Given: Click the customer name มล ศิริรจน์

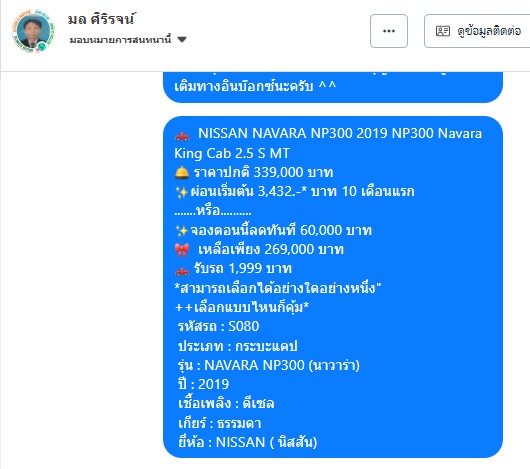Looking at the screenshot, I should 101,19.
